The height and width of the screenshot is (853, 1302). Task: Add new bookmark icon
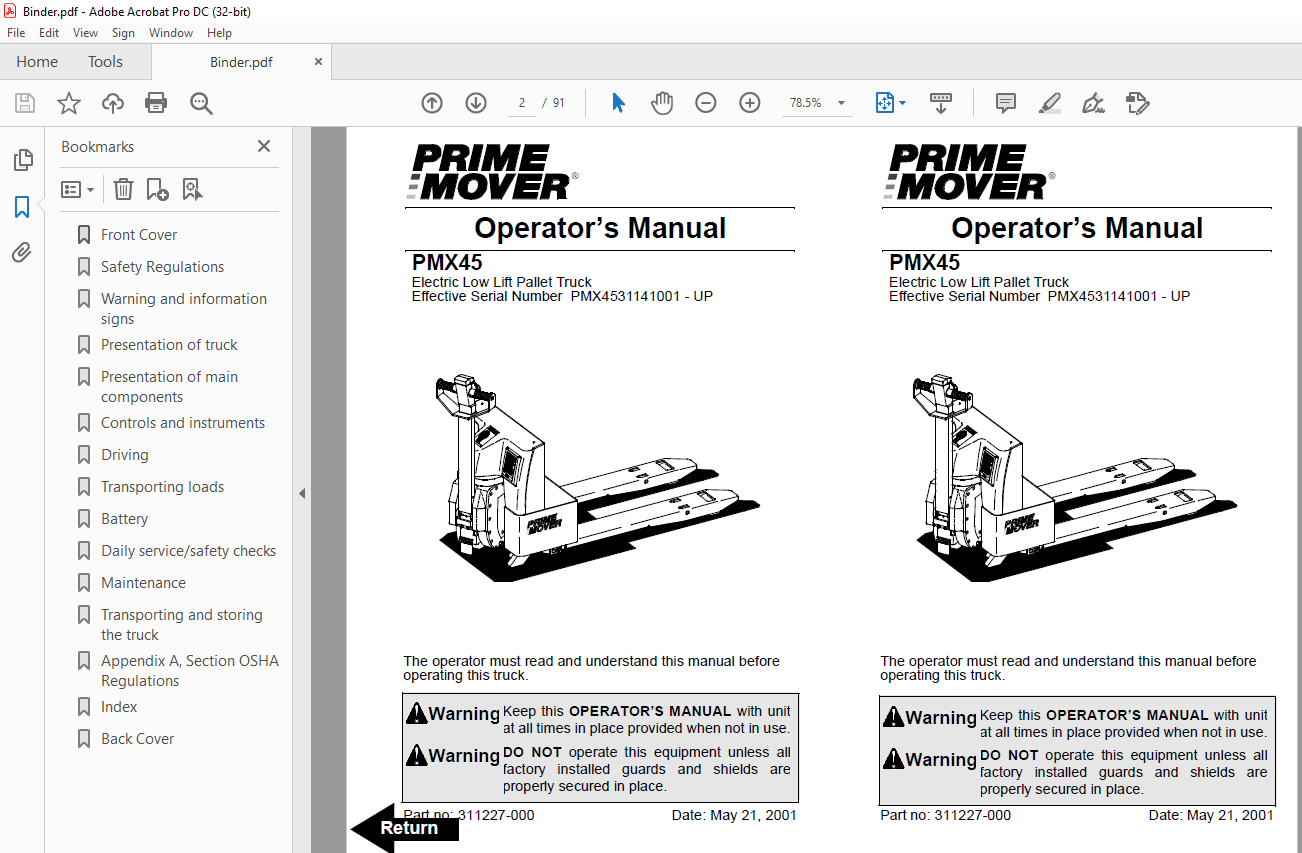coord(157,189)
